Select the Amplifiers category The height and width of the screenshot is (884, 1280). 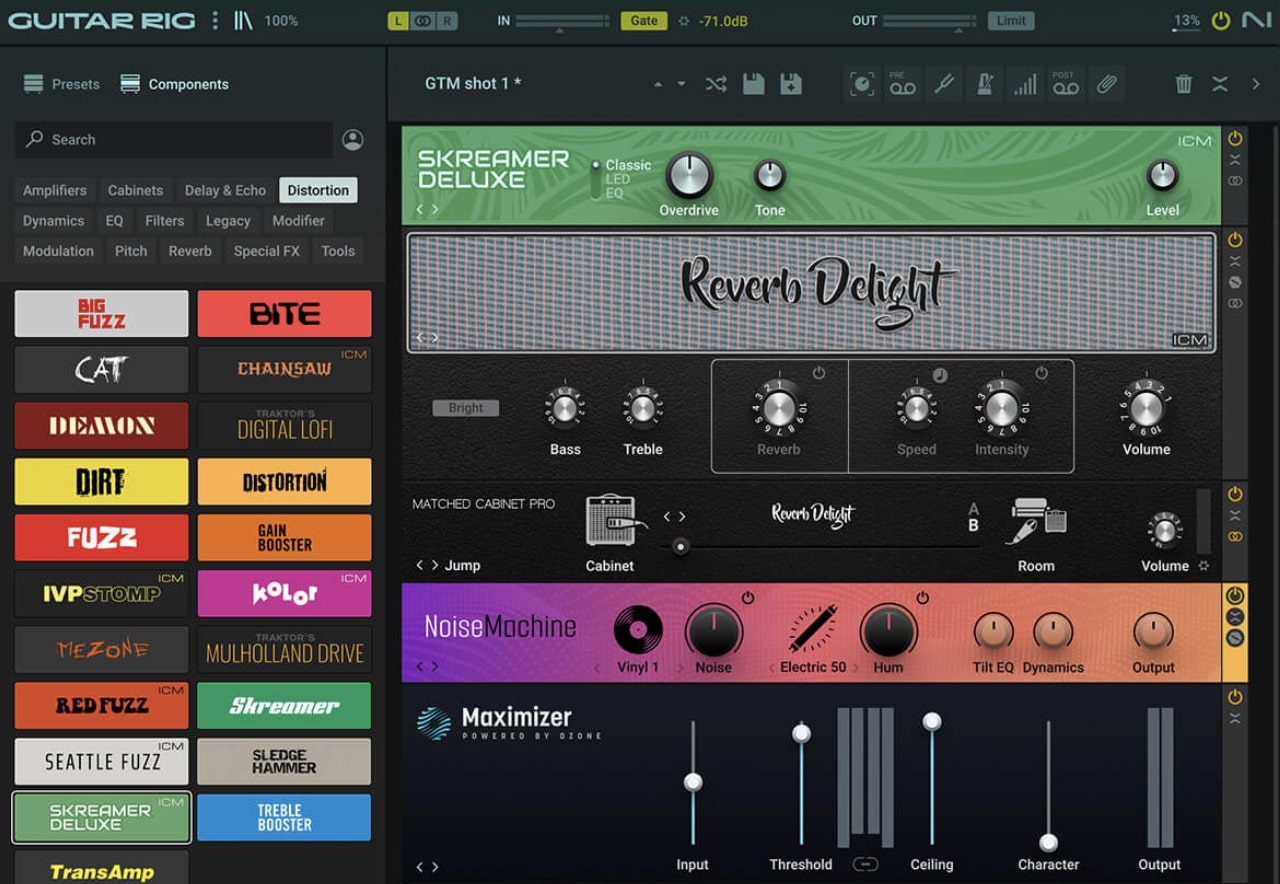tap(55, 190)
